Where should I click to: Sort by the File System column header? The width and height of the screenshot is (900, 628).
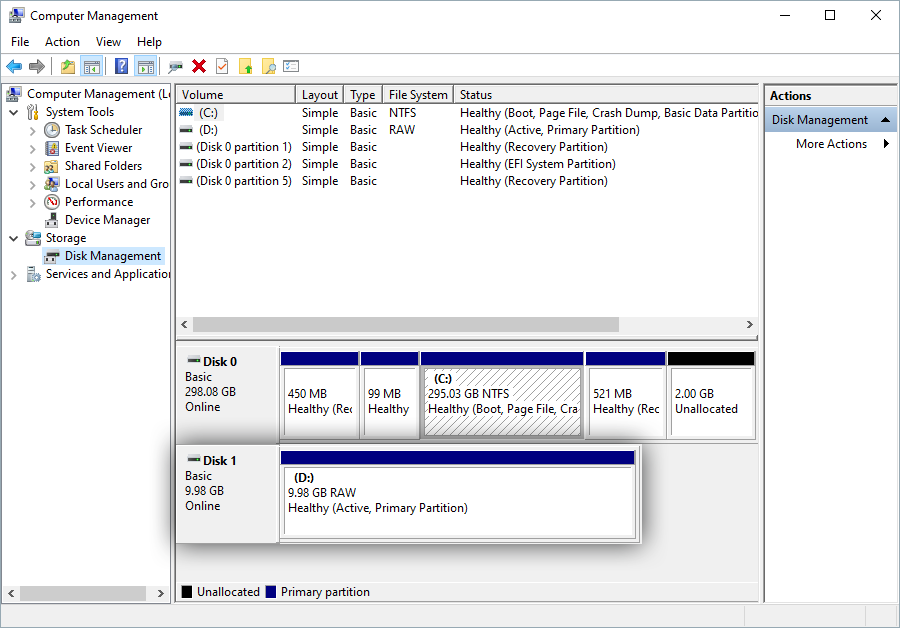pos(418,95)
